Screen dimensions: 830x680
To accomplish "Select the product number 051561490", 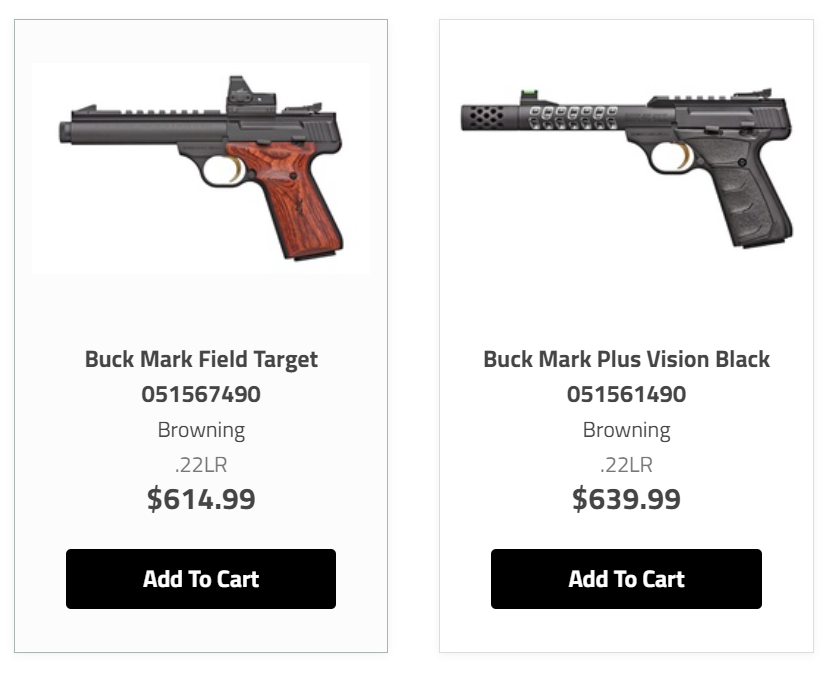I will [x=626, y=394].
